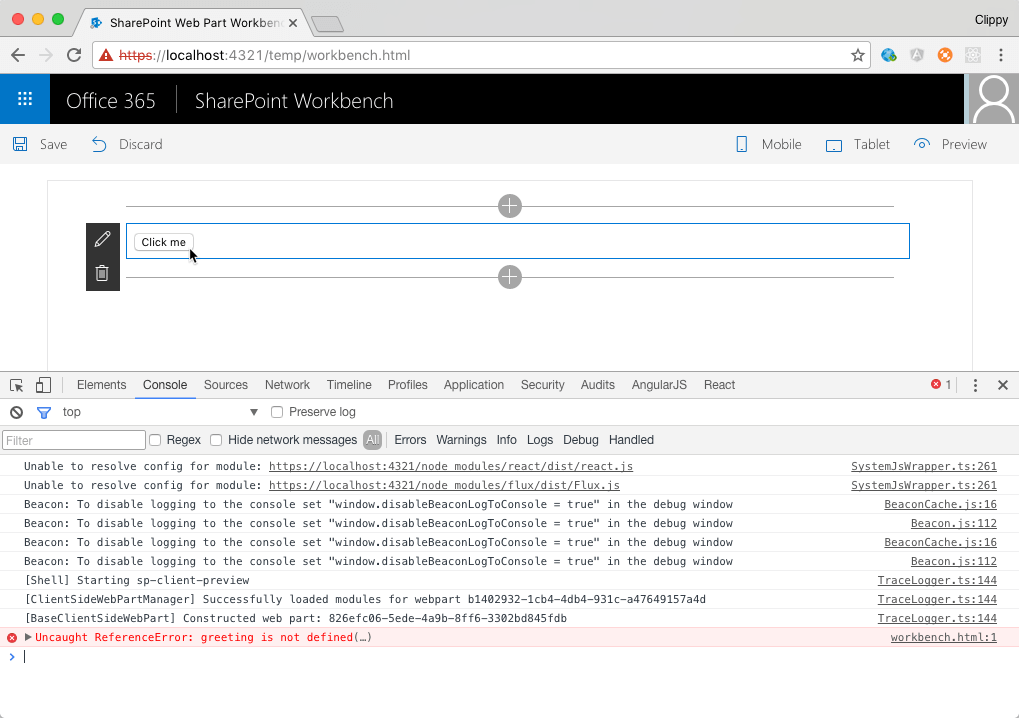1019x718 pixels.
Task: Click the 'Click me' web part button
Action: [x=163, y=241]
